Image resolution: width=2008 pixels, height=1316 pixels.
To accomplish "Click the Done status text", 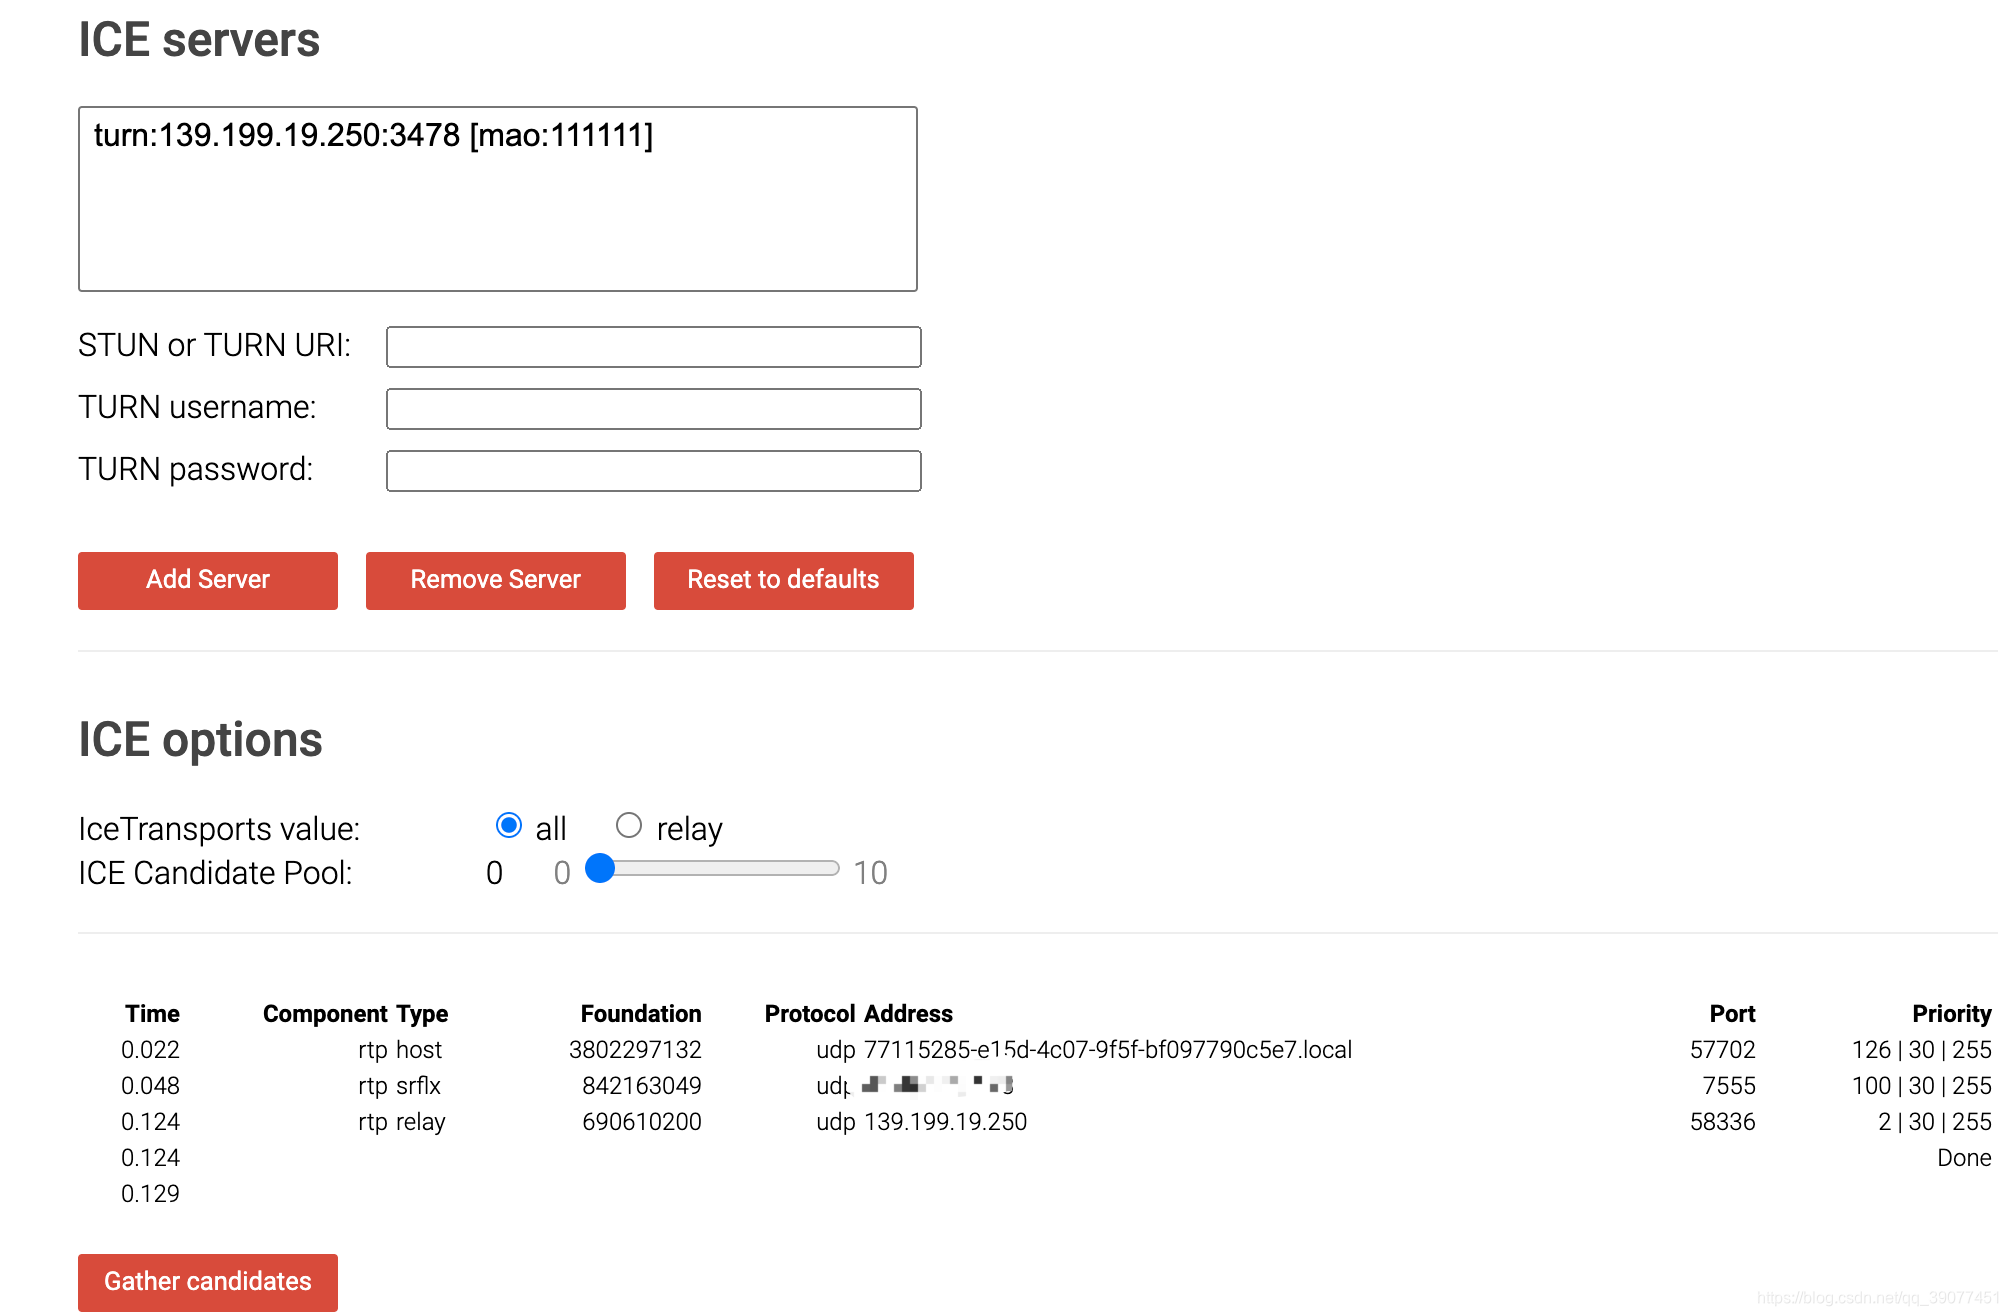I will pyautogui.click(x=1963, y=1158).
